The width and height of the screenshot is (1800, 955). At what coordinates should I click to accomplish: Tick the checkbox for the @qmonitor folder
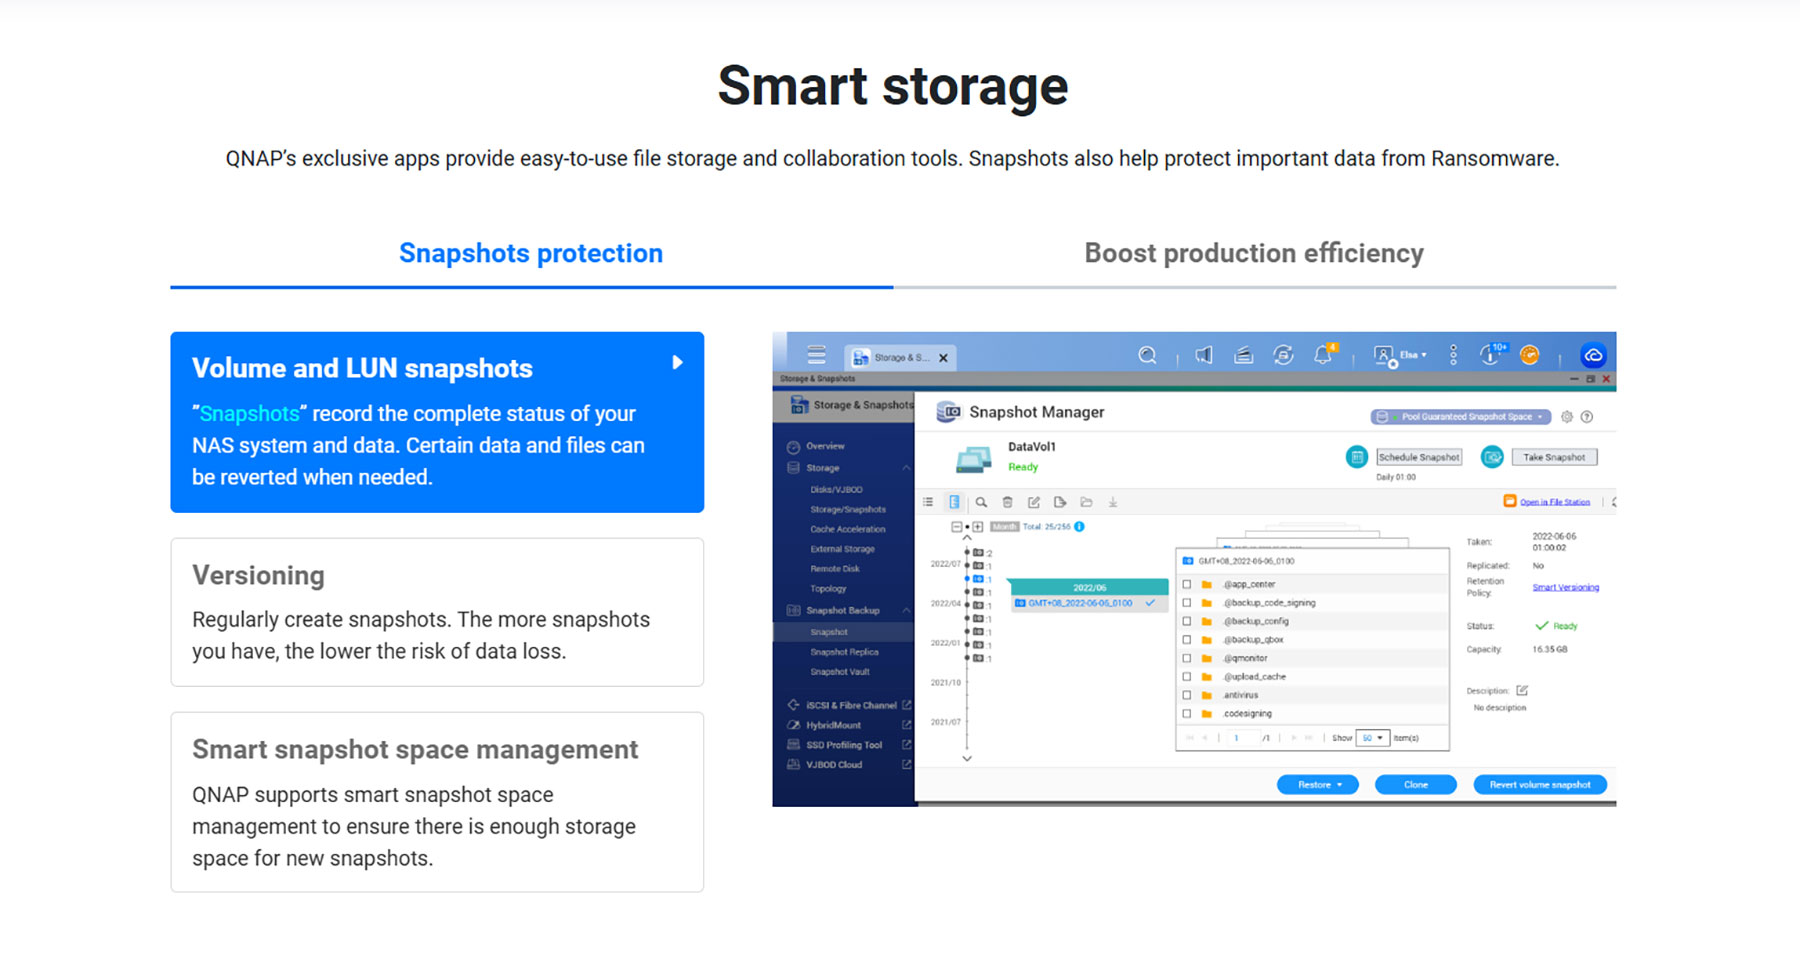1187,659
